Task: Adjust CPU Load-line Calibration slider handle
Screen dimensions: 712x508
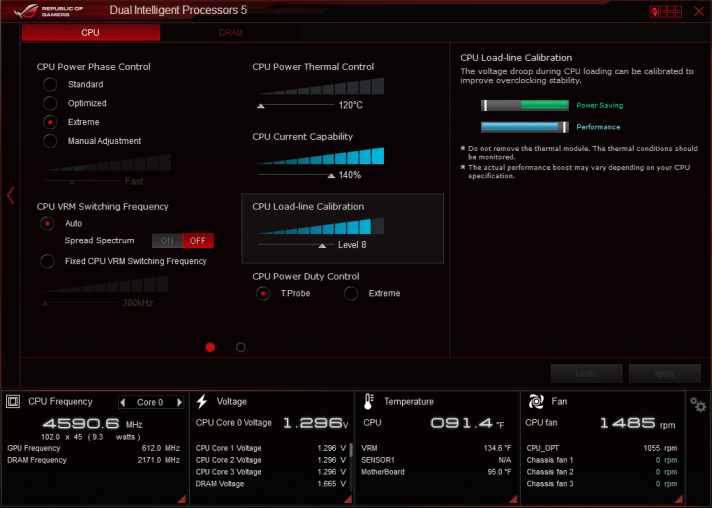Action: click(x=322, y=246)
